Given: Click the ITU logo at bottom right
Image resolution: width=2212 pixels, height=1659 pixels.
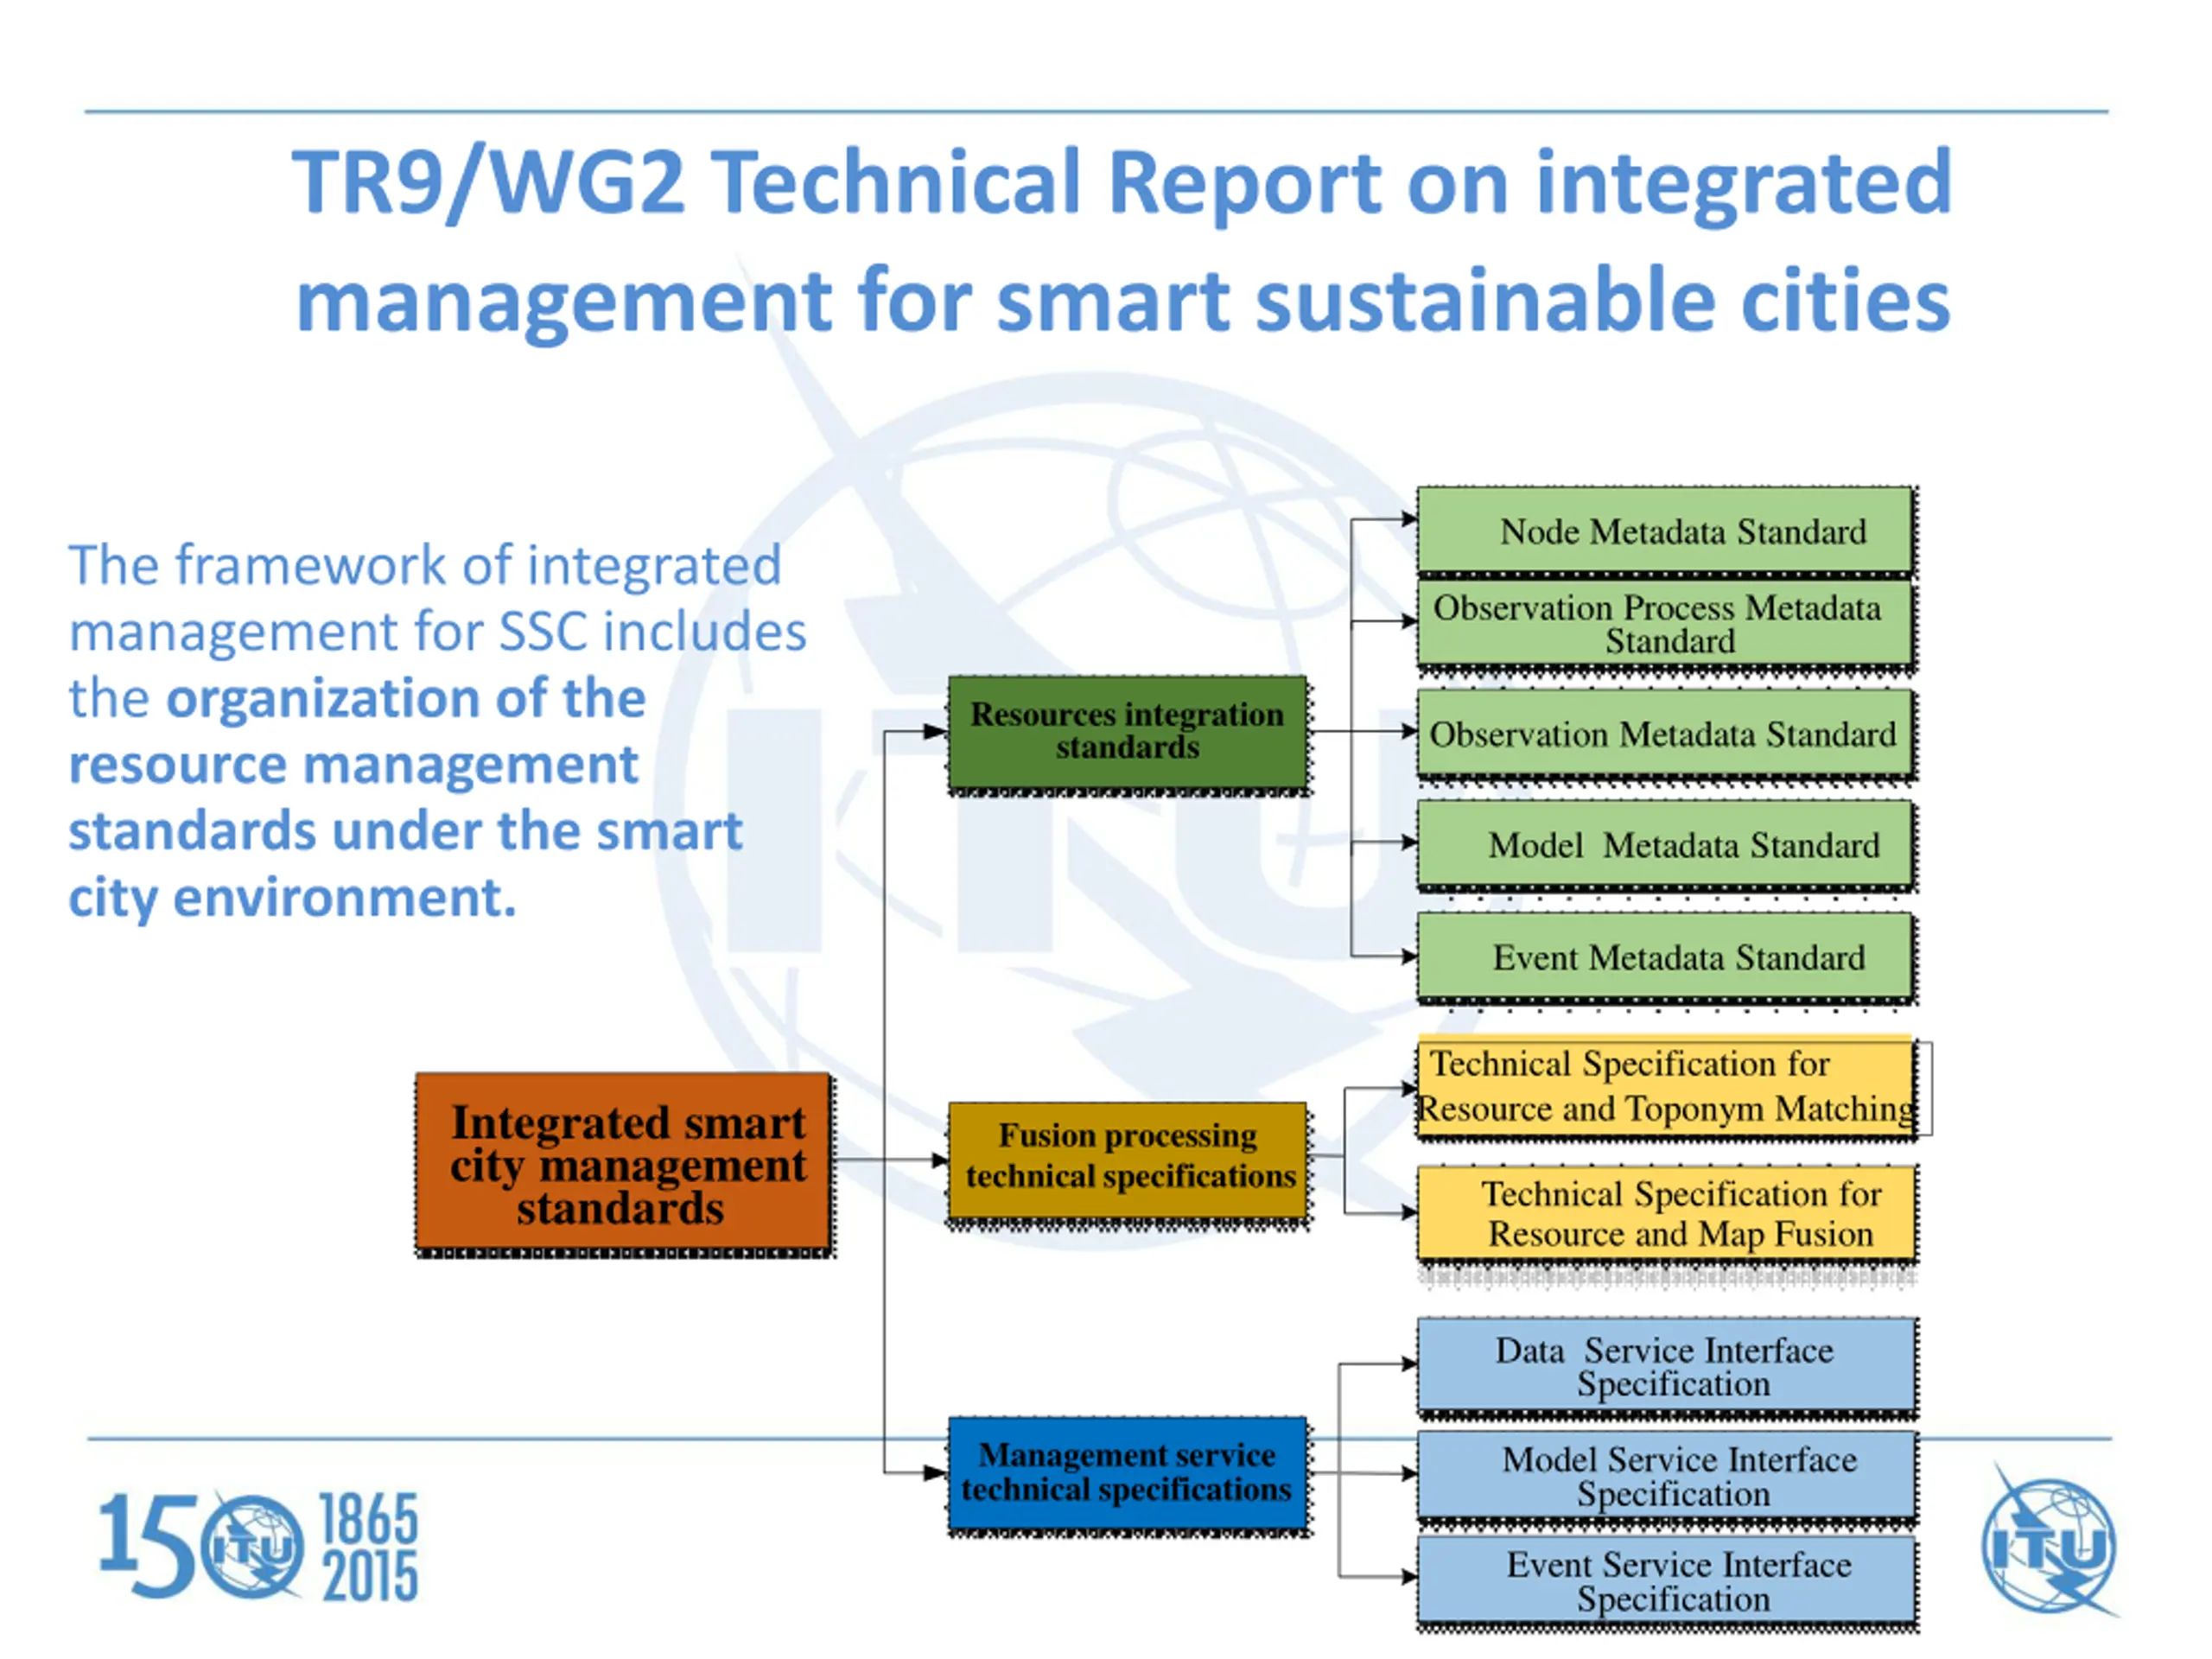Looking at the screenshot, I should [2050, 1541].
